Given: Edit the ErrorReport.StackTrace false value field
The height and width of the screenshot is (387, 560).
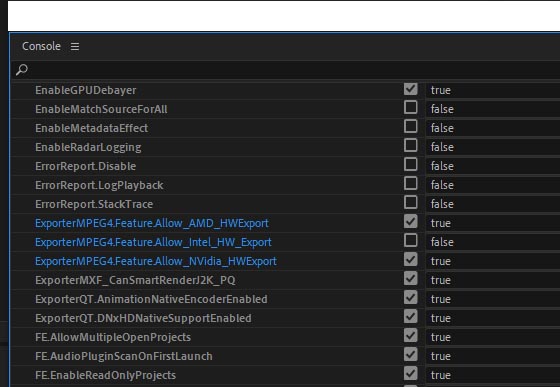Looking at the screenshot, I should (493, 204).
